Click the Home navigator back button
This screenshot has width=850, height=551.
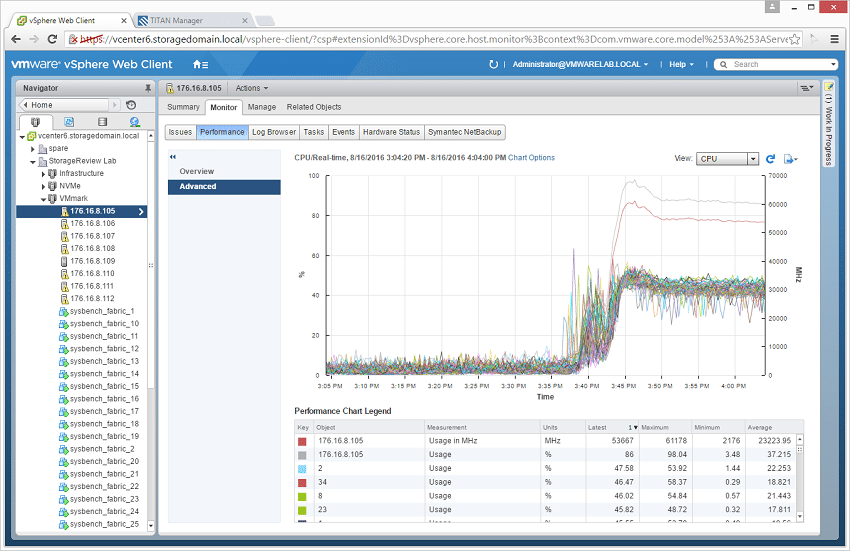click(x=64, y=105)
